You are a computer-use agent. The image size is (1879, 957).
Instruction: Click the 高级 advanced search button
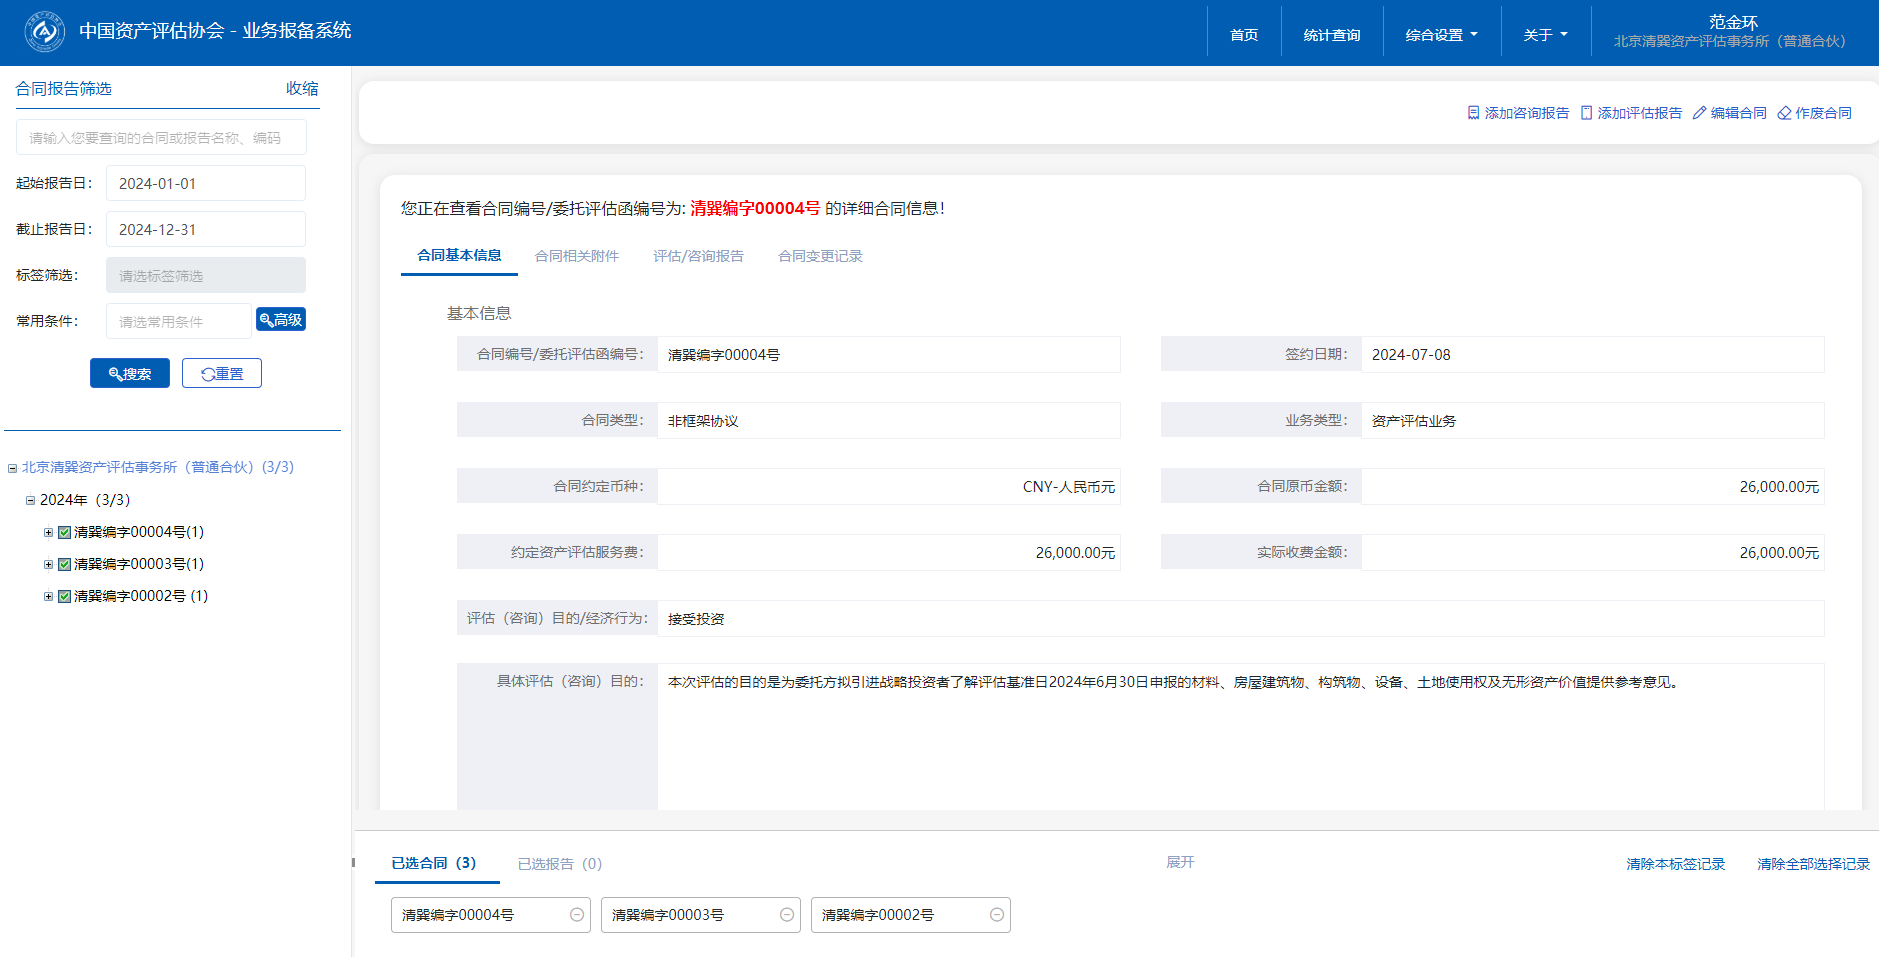[x=281, y=320]
